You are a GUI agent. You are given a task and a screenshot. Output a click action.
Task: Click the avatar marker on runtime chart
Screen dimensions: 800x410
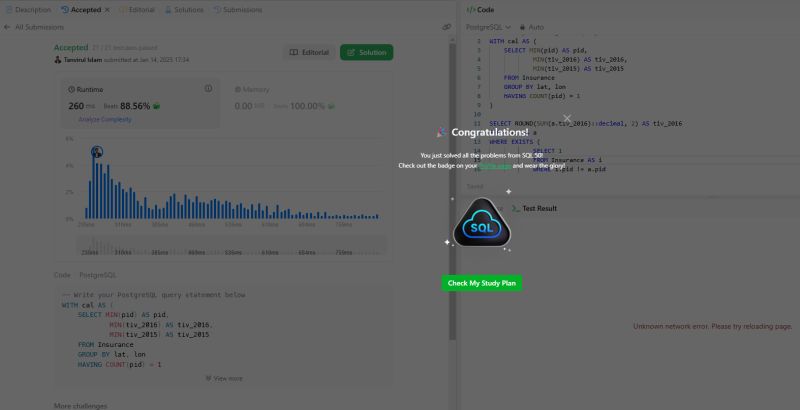tap(97, 151)
